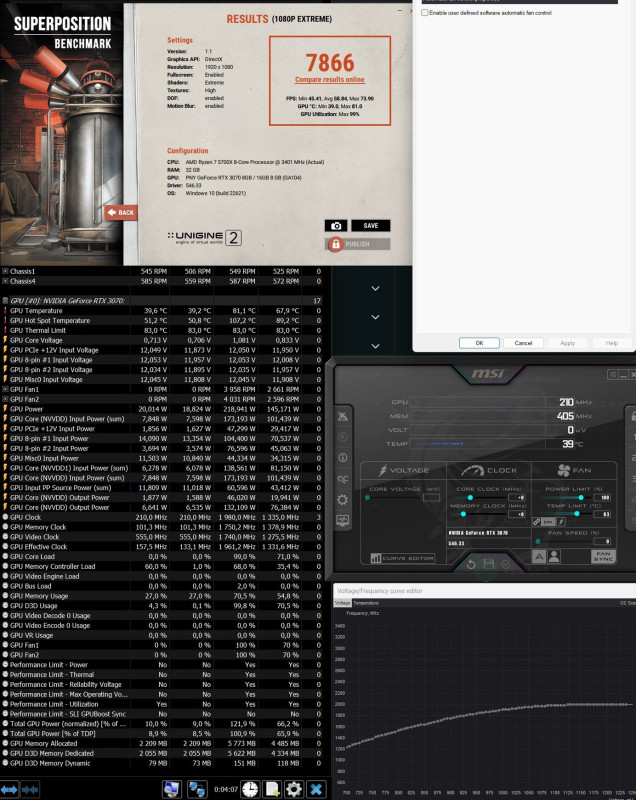Viewport: 636px width, 800px height.
Task: Click the Fan Speed slider handle
Action: [x=538, y=541]
